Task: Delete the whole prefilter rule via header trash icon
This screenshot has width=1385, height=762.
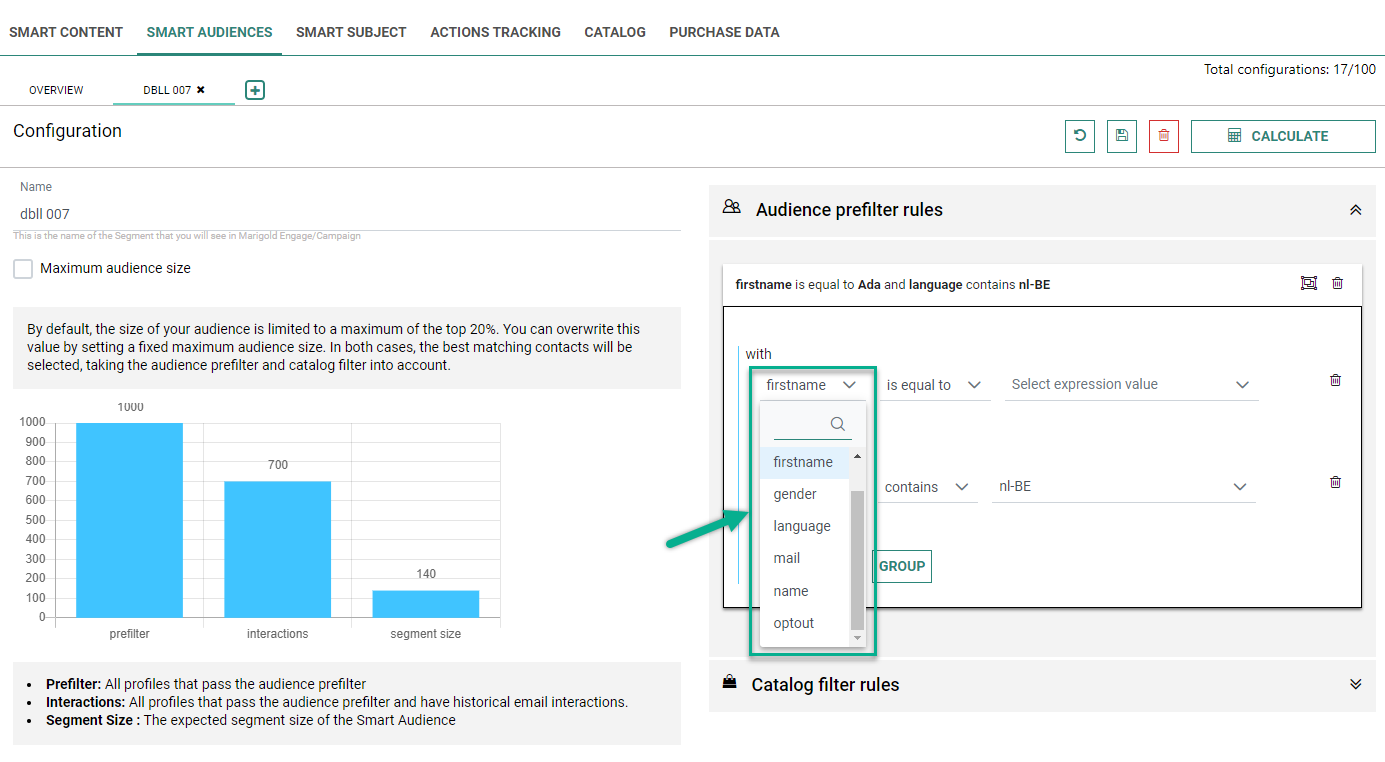Action: coord(1338,284)
